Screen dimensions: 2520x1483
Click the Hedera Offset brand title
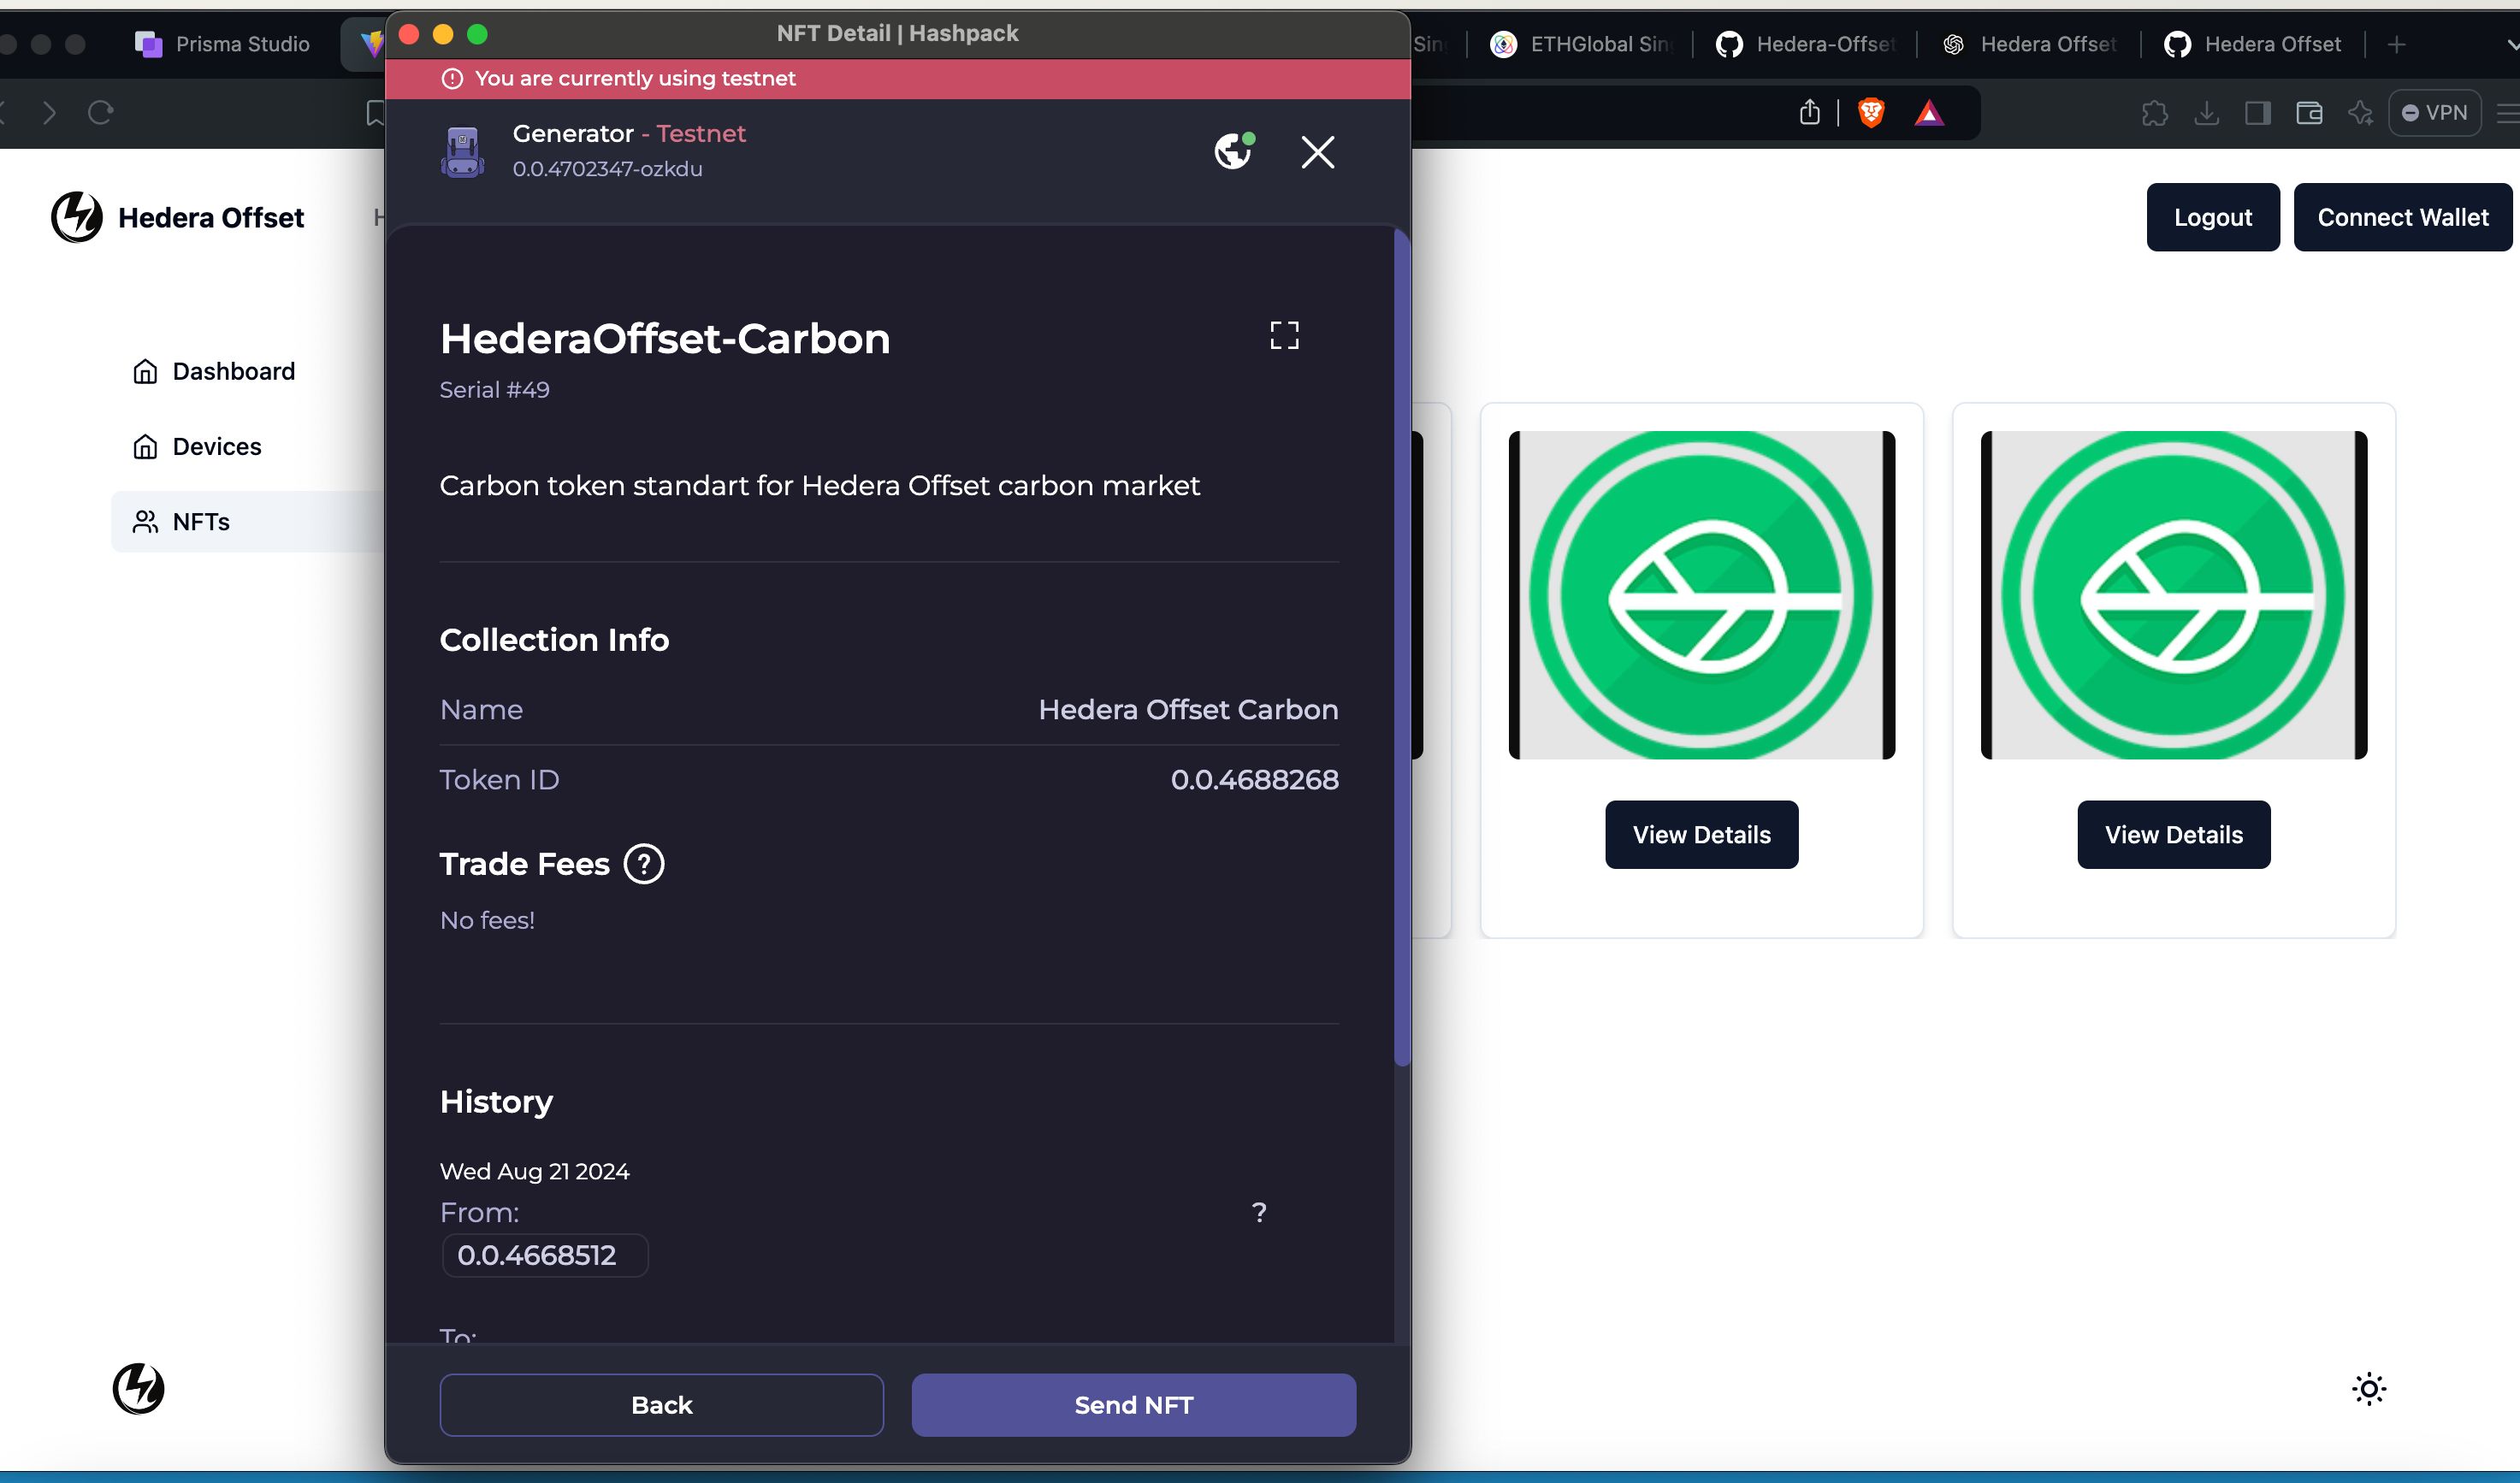point(211,218)
